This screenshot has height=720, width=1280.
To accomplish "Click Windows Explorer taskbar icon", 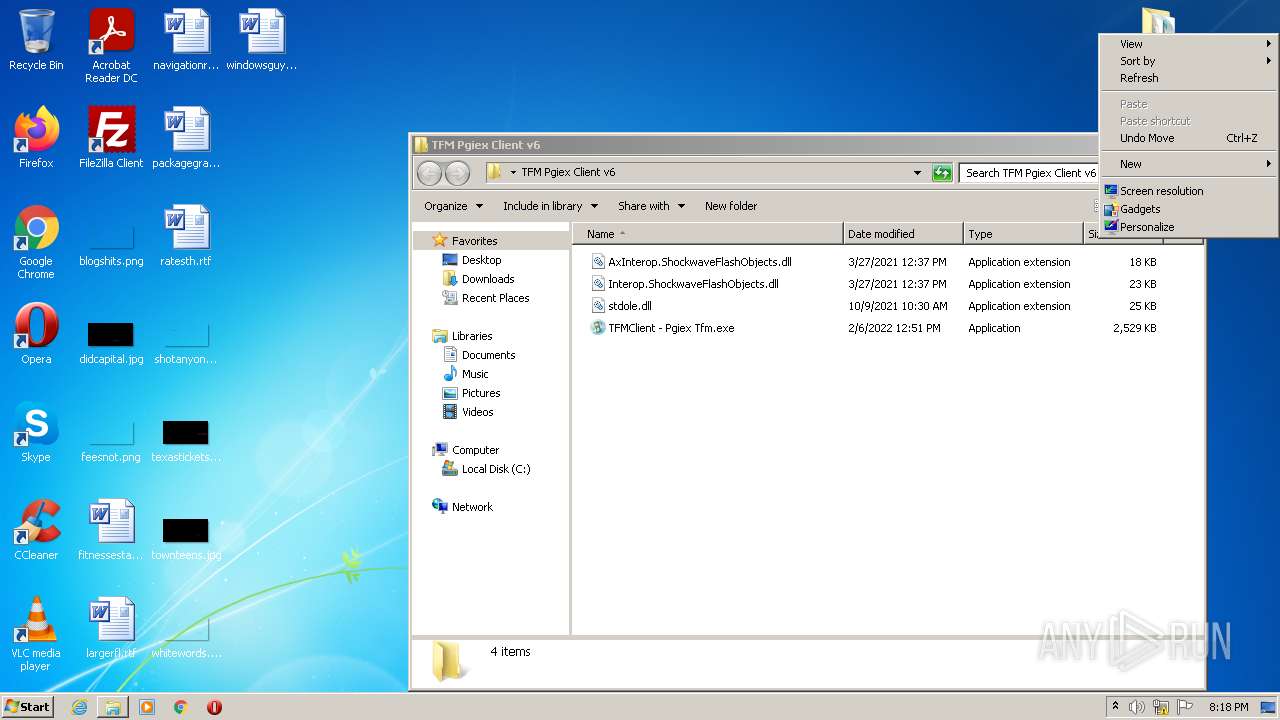I will pos(113,707).
